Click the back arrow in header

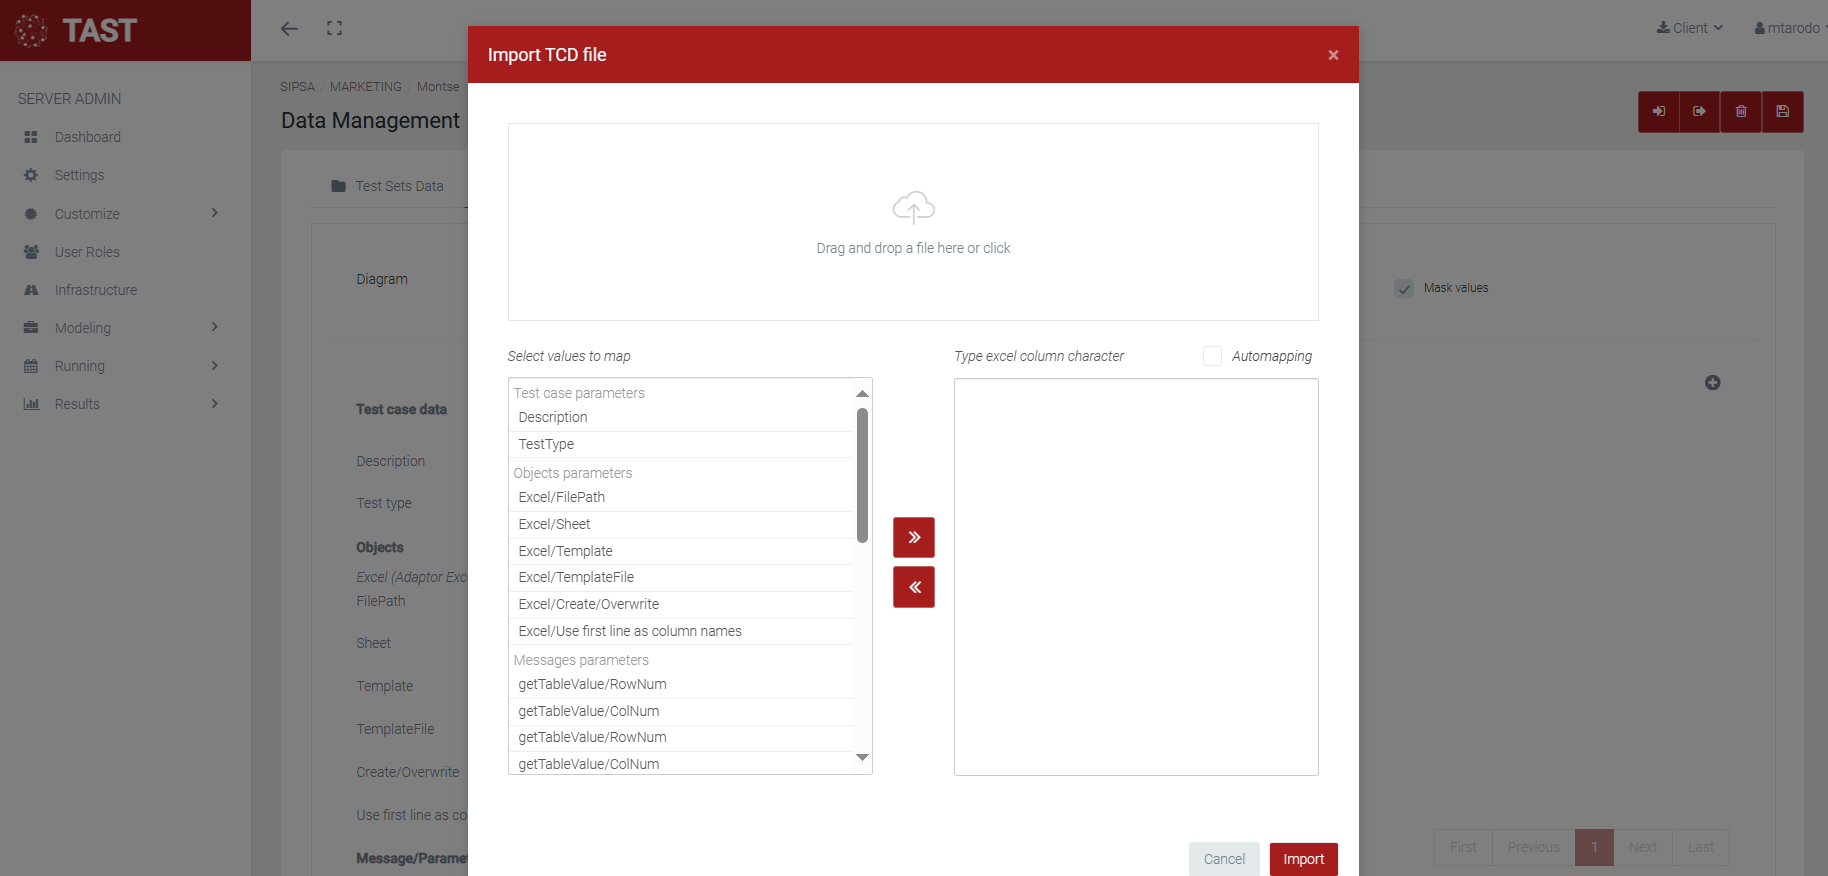coord(289,29)
